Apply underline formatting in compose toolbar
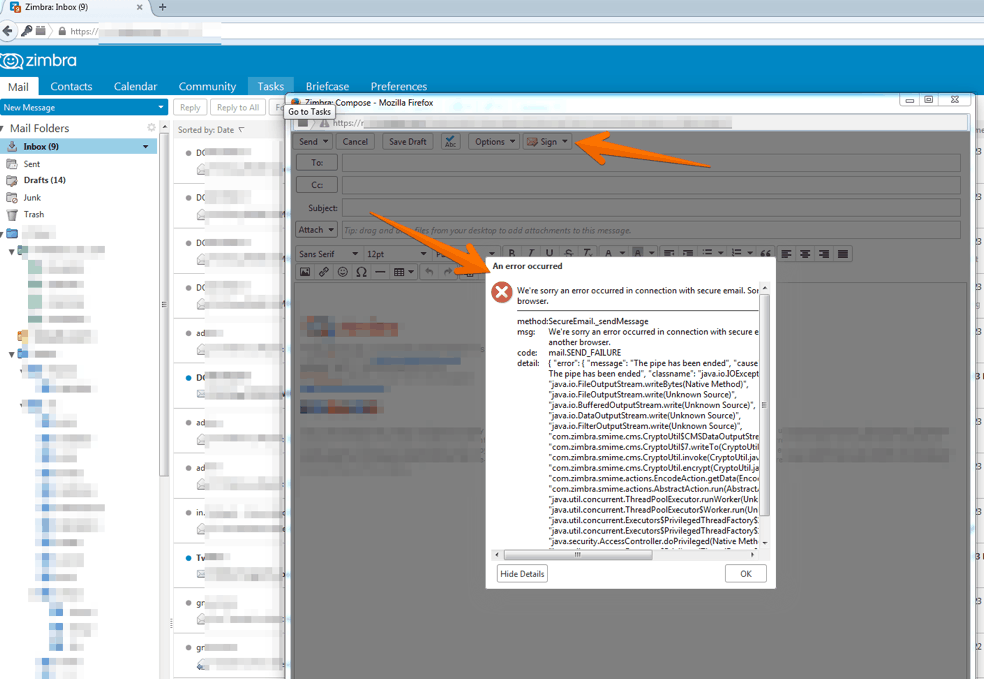This screenshot has width=984, height=679. [x=550, y=253]
